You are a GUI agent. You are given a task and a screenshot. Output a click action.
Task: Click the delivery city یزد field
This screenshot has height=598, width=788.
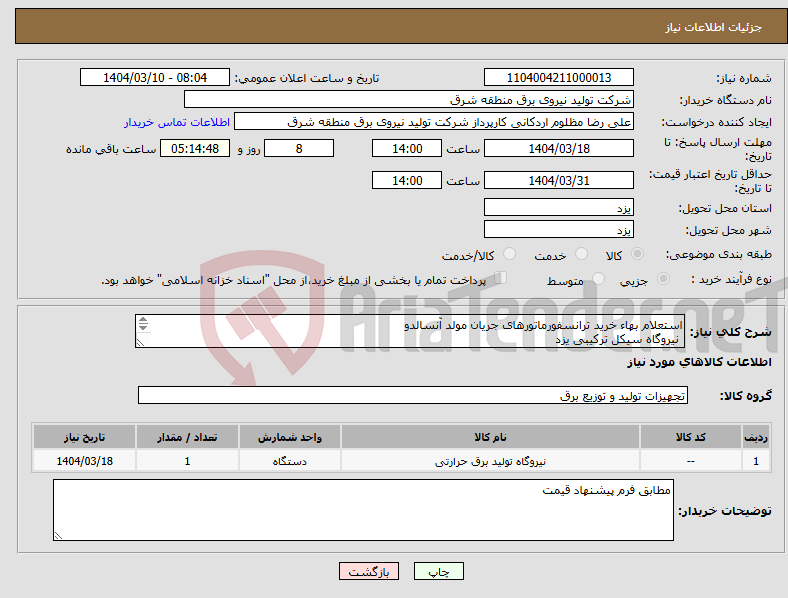(559, 229)
